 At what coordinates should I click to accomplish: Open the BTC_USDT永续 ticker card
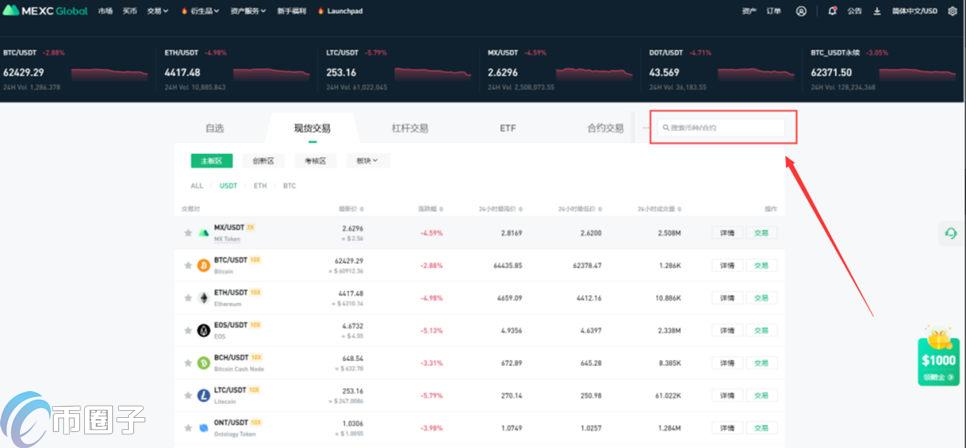click(x=883, y=70)
